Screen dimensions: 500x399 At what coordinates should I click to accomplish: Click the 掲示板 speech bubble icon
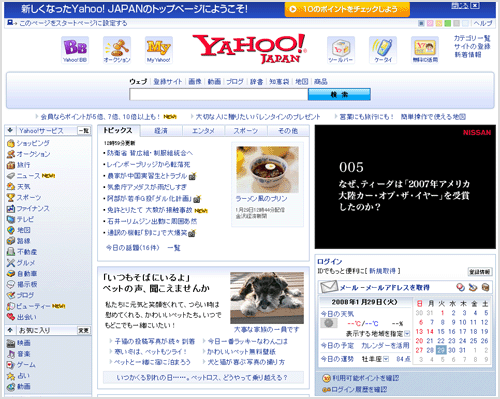click(11, 284)
